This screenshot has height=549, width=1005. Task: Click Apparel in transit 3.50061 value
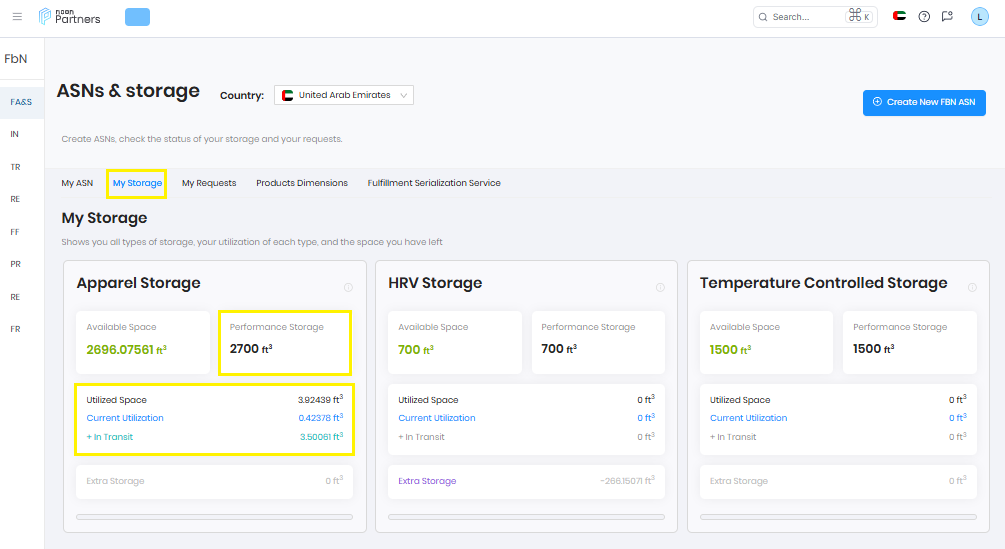[321, 437]
